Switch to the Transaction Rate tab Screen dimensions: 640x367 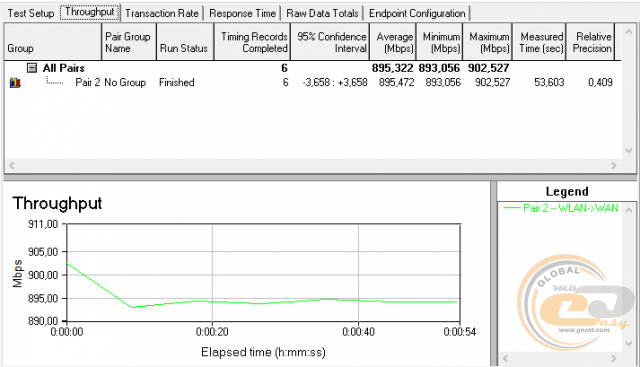[x=162, y=13]
